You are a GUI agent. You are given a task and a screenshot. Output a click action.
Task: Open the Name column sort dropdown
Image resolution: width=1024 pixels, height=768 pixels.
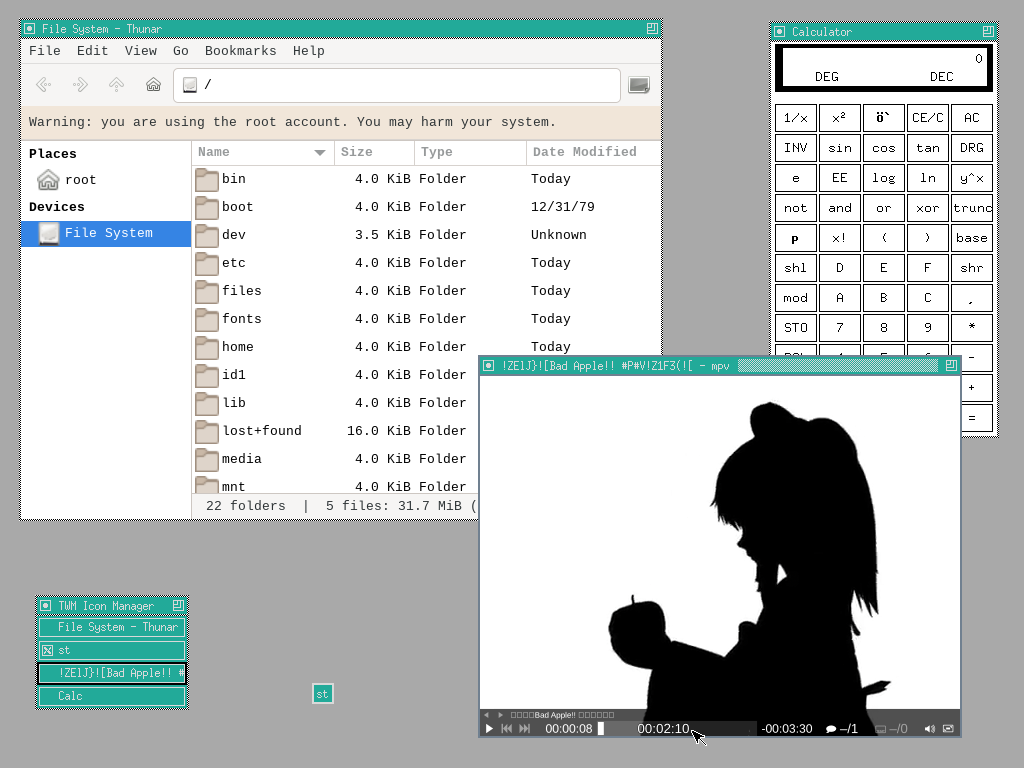(x=319, y=152)
